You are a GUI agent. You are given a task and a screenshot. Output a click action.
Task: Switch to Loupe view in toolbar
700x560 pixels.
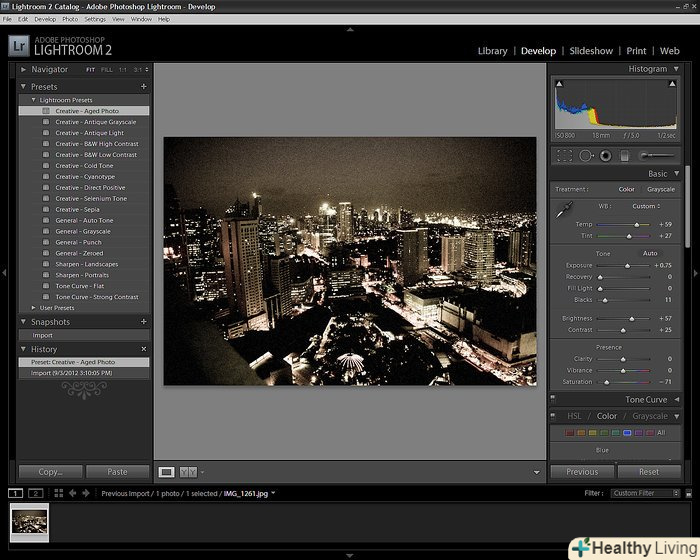(x=167, y=471)
